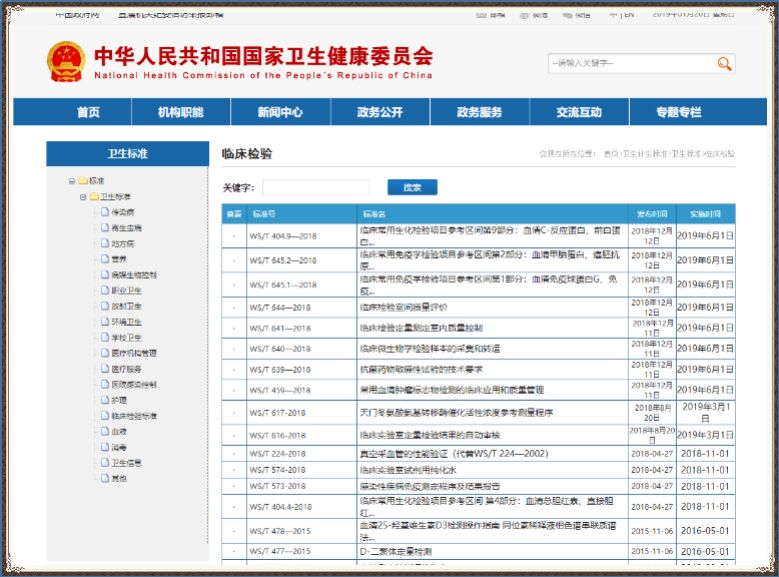Select 职业卫生 in the standards tree
The image size is (779, 577).
coord(126,290)
